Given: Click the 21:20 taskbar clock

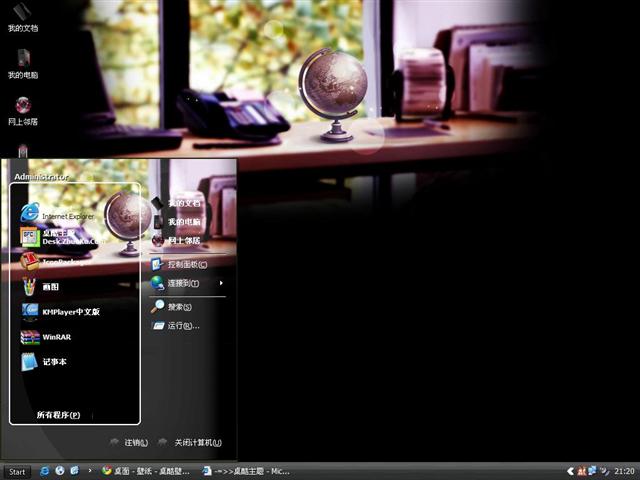Looking at the screenshot, I should point(624,471).
